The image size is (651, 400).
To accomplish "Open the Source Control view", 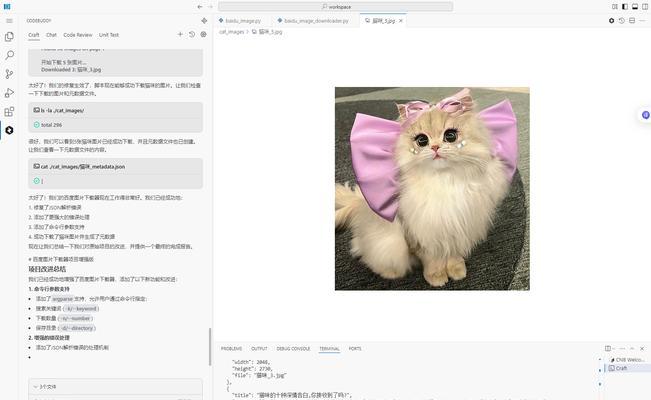I will [9, 74].
